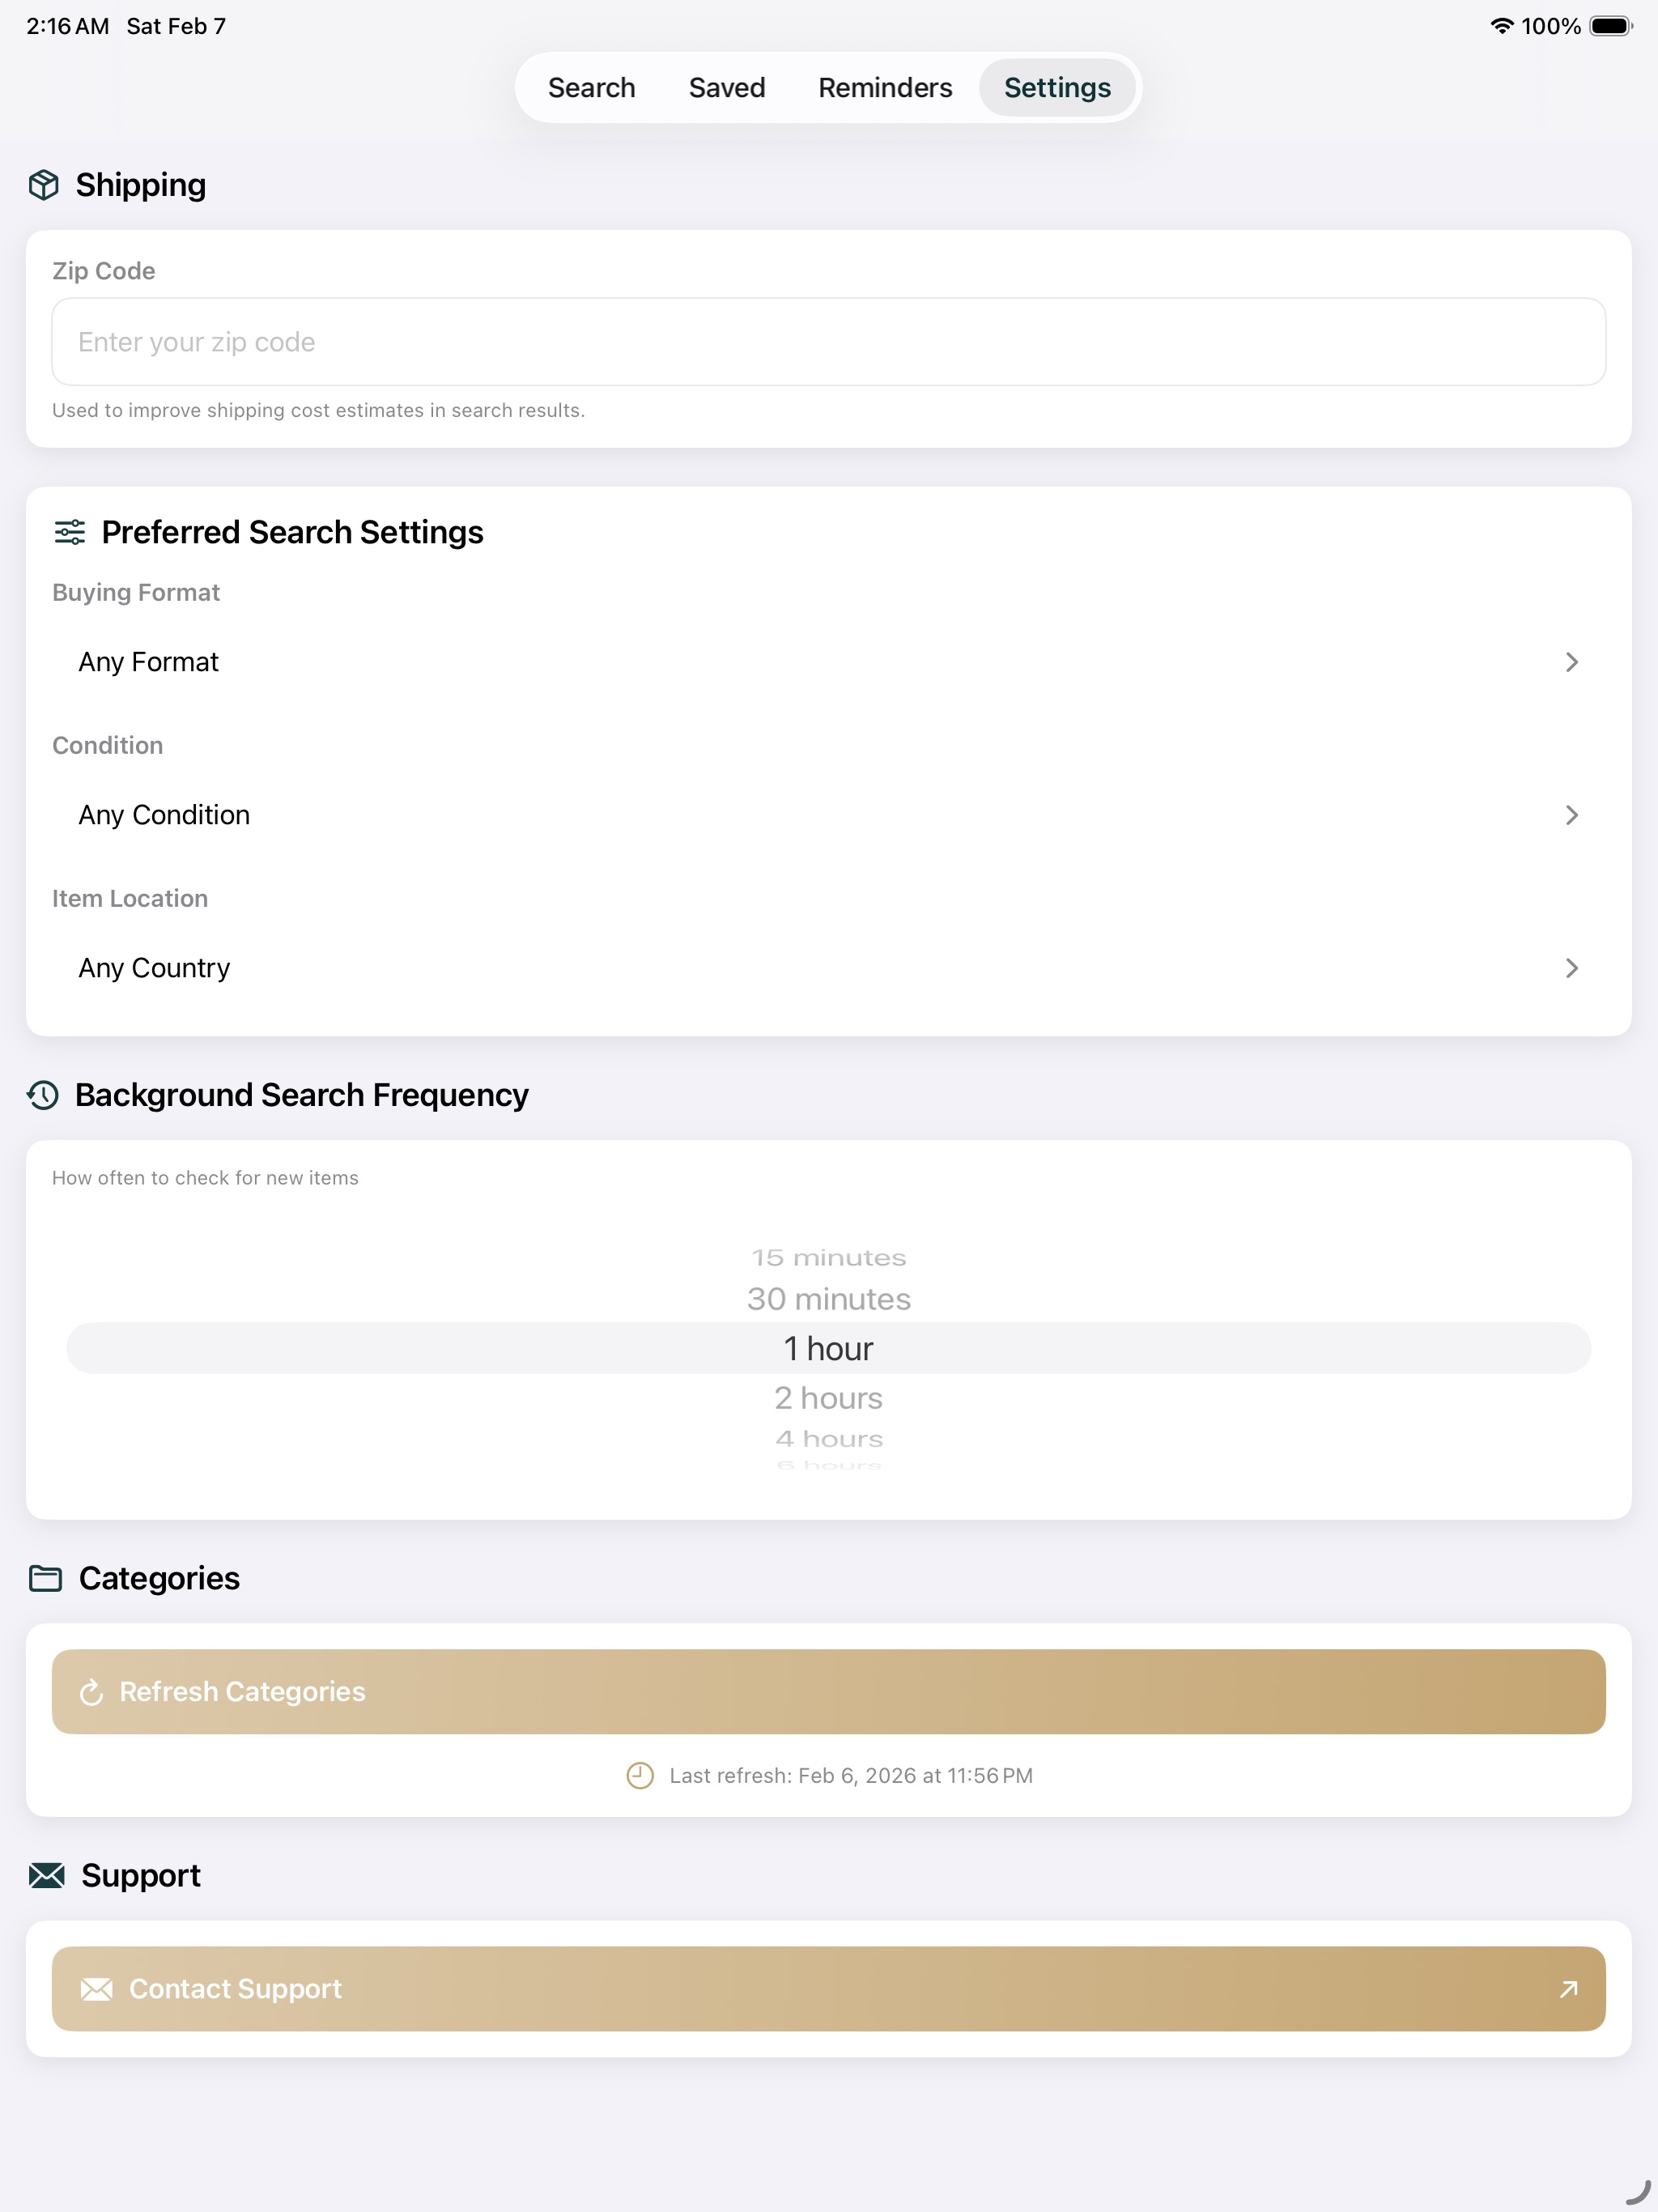Click the clock icon beside Last refresh

640,1775
